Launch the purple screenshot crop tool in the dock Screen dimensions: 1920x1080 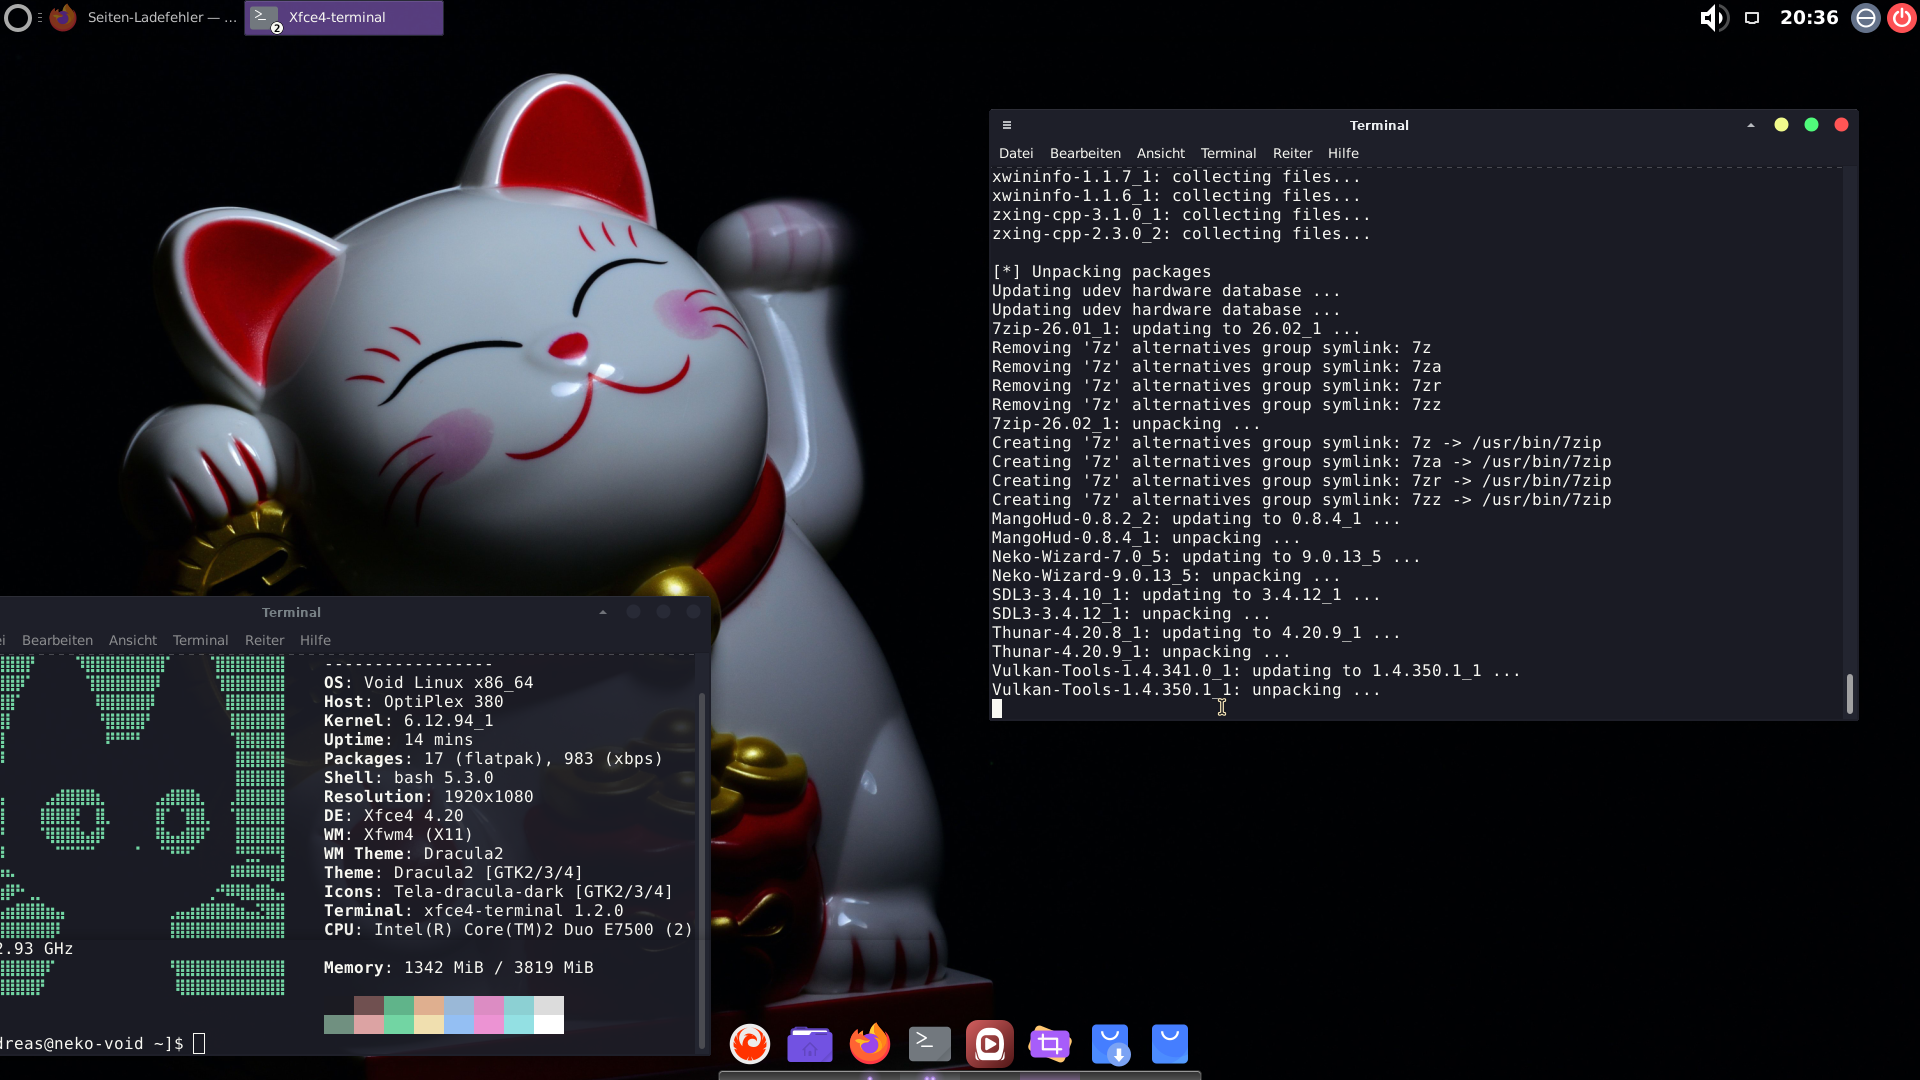click(x=1050, y=1044)
